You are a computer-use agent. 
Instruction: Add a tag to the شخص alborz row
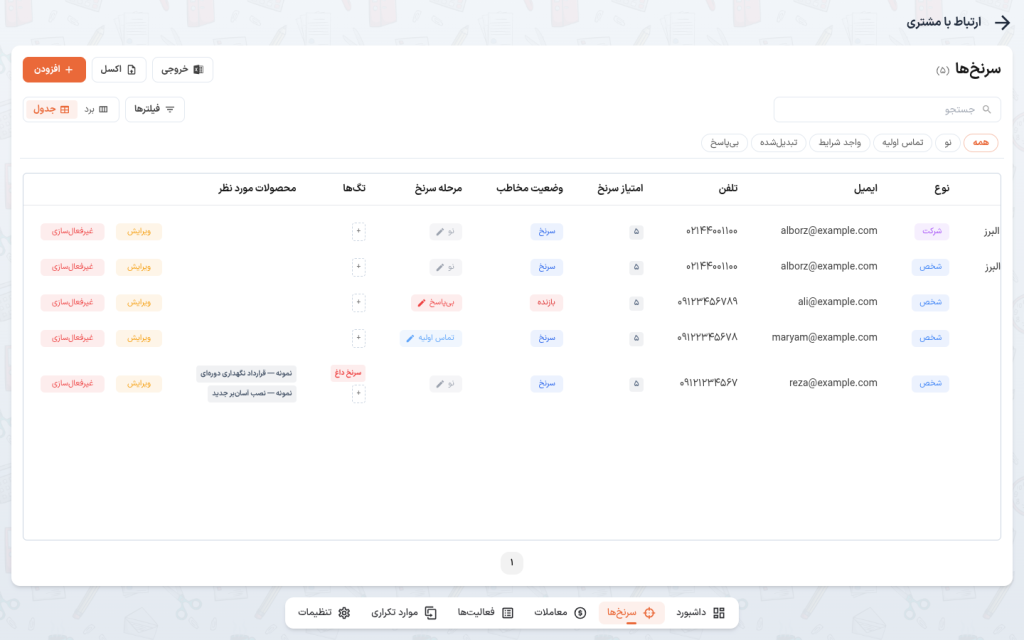[359, 267]
